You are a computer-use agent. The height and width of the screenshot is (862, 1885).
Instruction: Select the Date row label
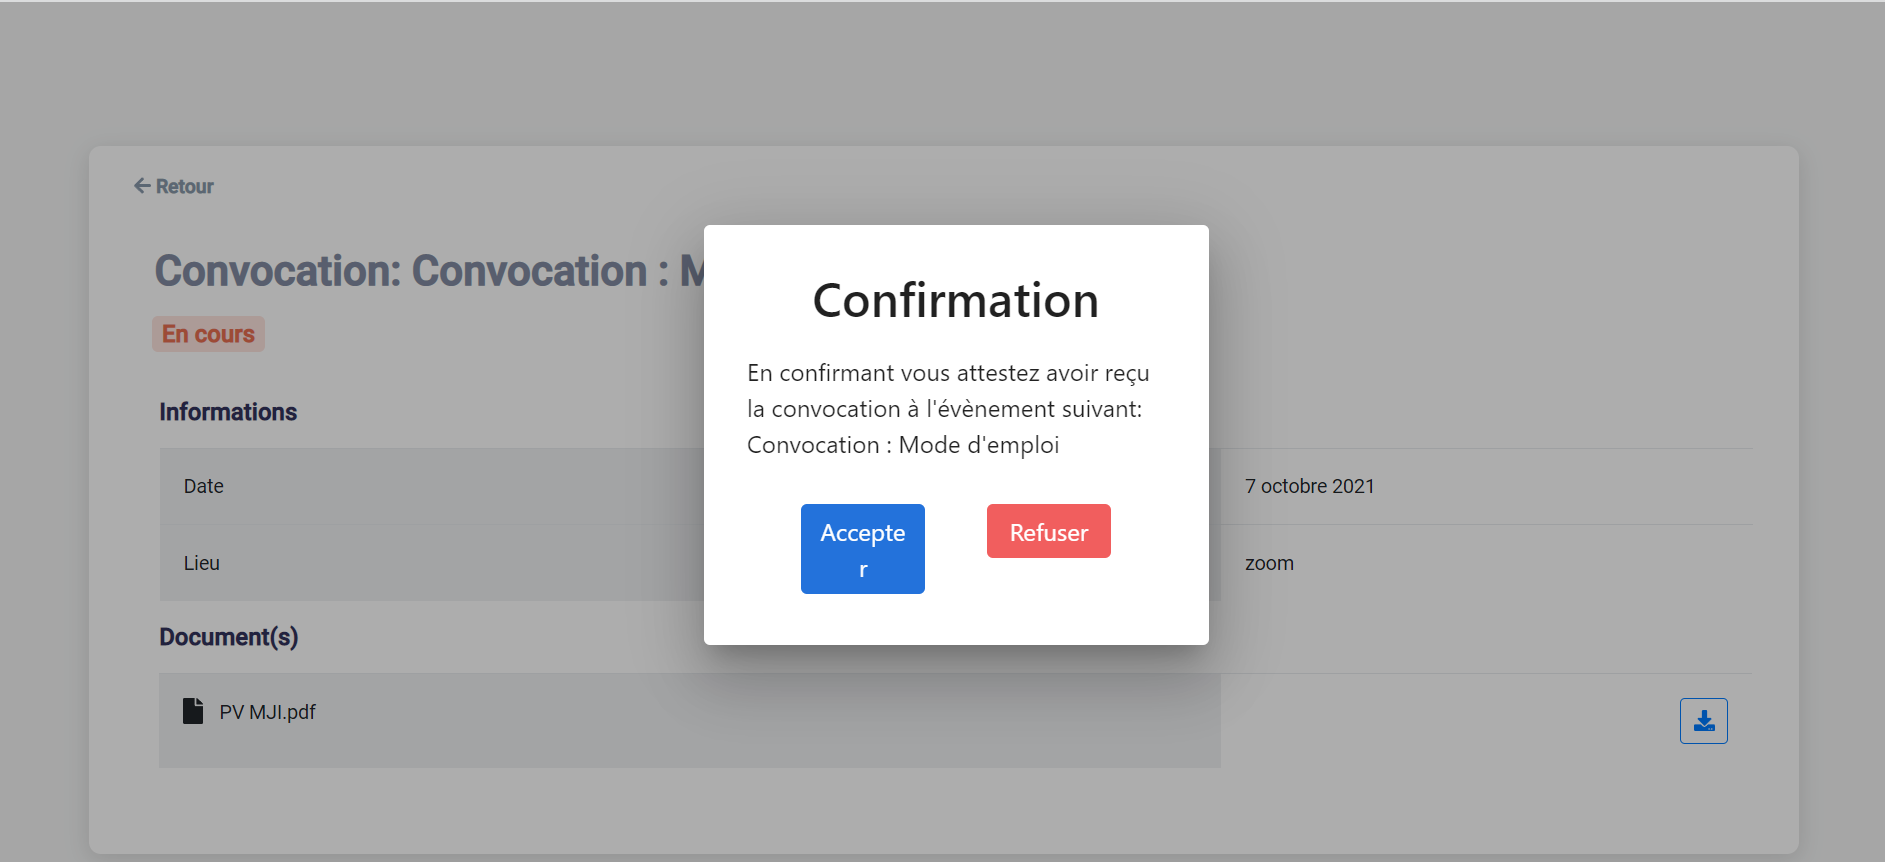[203, 486]
